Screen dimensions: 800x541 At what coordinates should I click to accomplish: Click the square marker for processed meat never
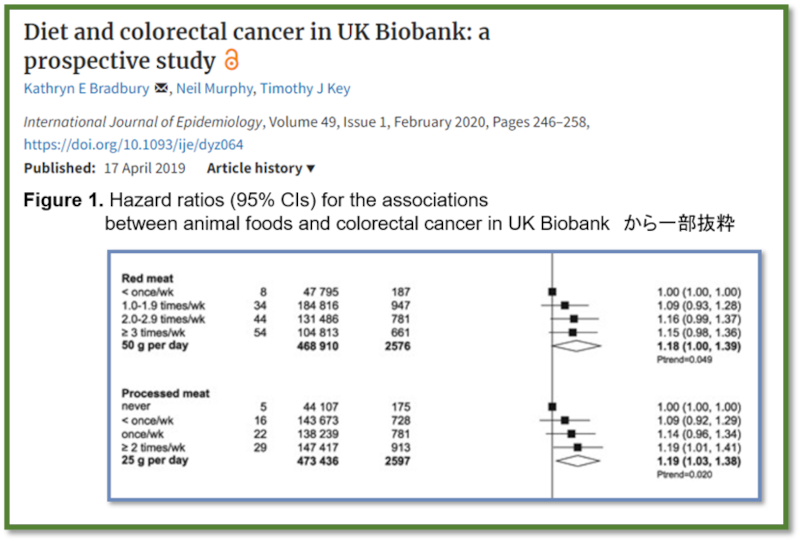[x=552, y=407]
